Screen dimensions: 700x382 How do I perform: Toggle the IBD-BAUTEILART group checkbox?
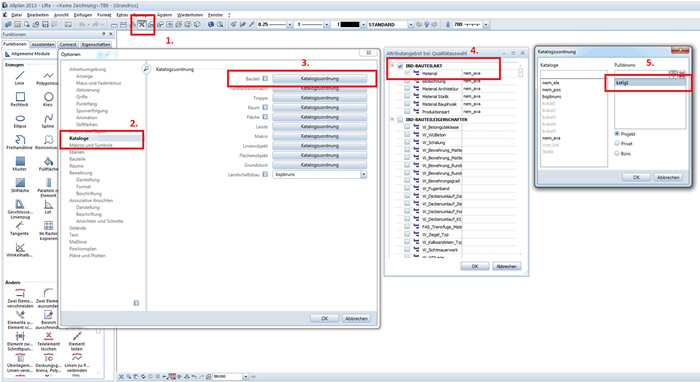pyautogui.click(x=400, y=66)
